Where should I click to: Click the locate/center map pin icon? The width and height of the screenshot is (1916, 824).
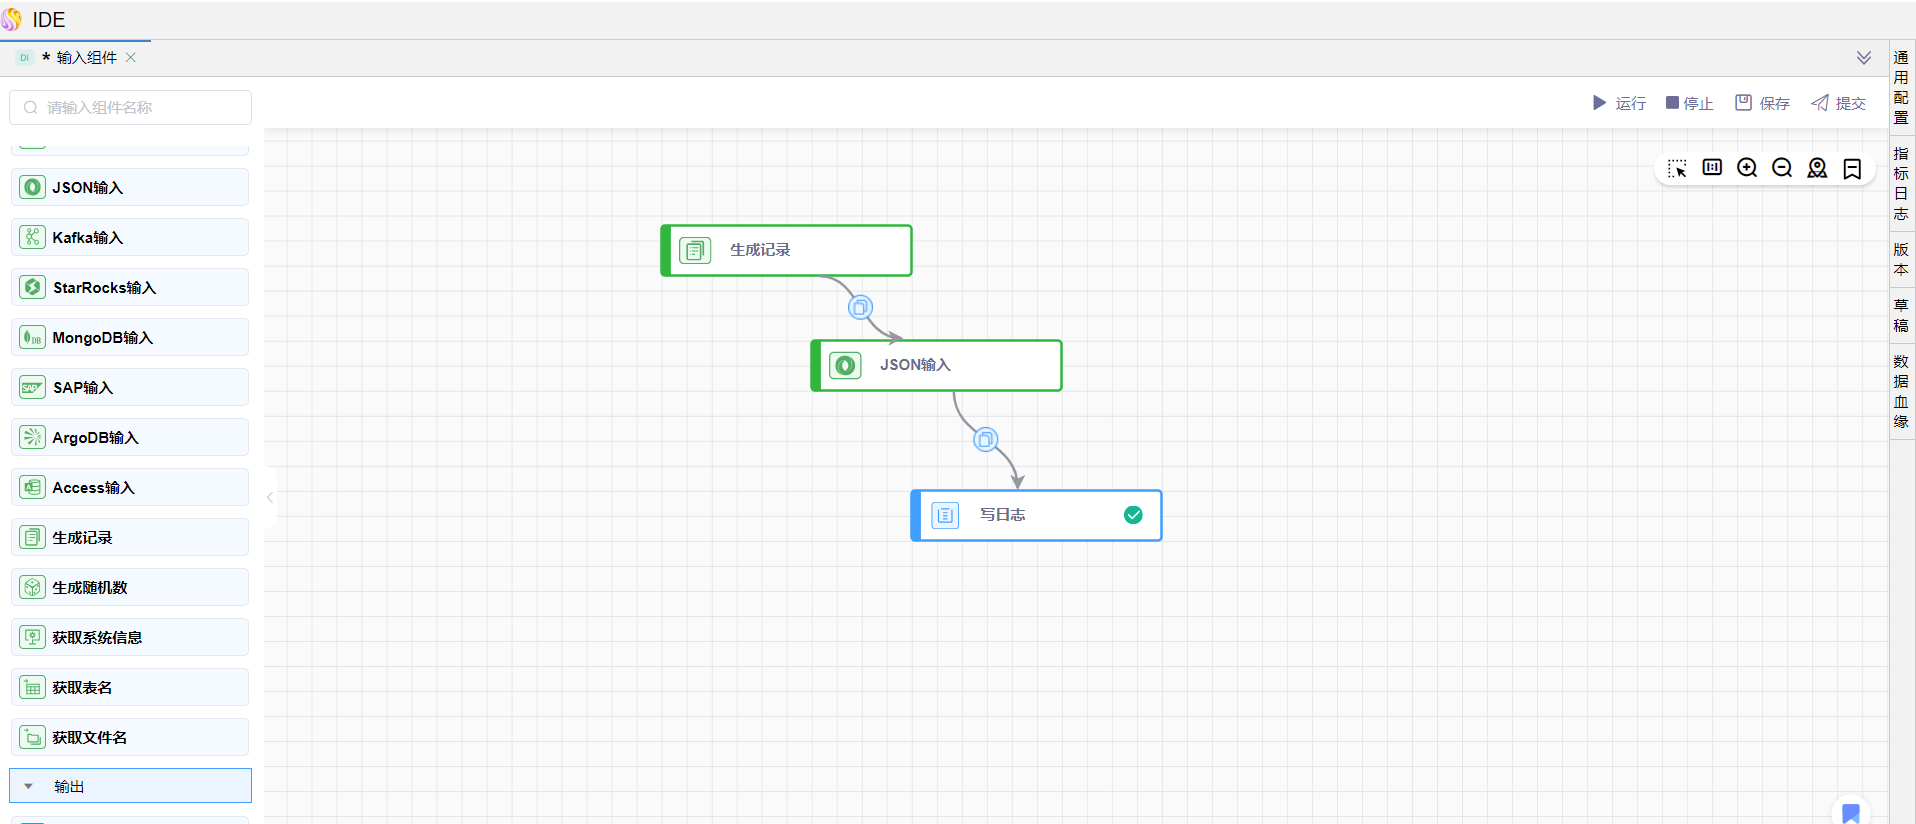point(1817,168)
